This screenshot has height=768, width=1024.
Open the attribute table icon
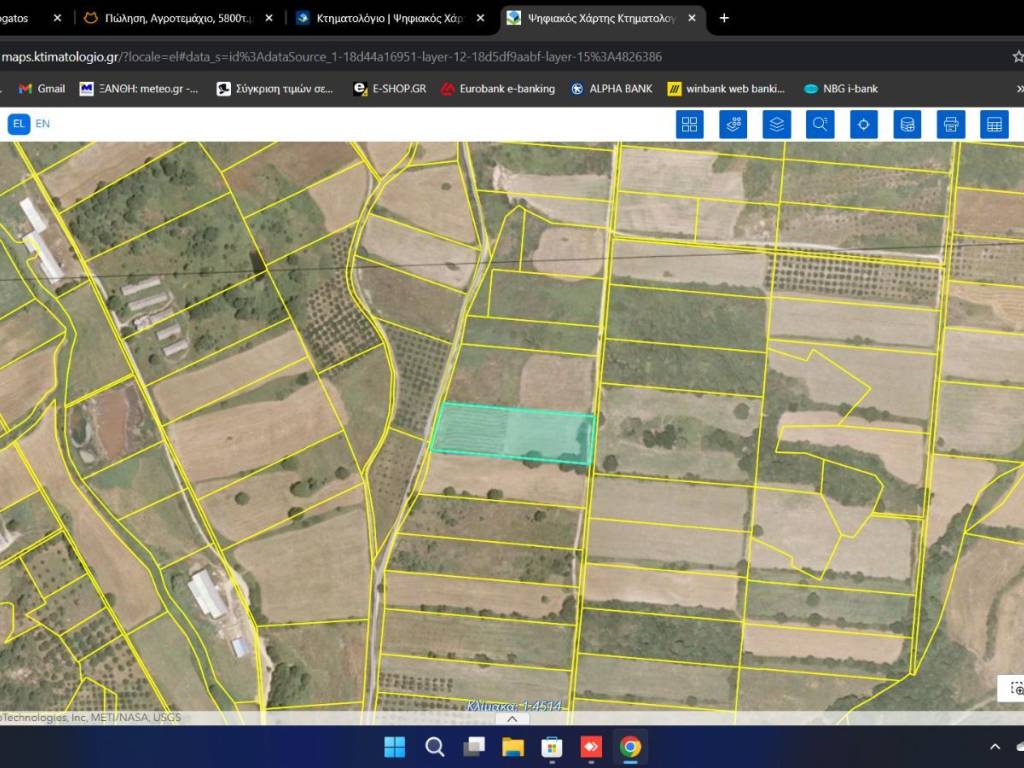point(994,124)
